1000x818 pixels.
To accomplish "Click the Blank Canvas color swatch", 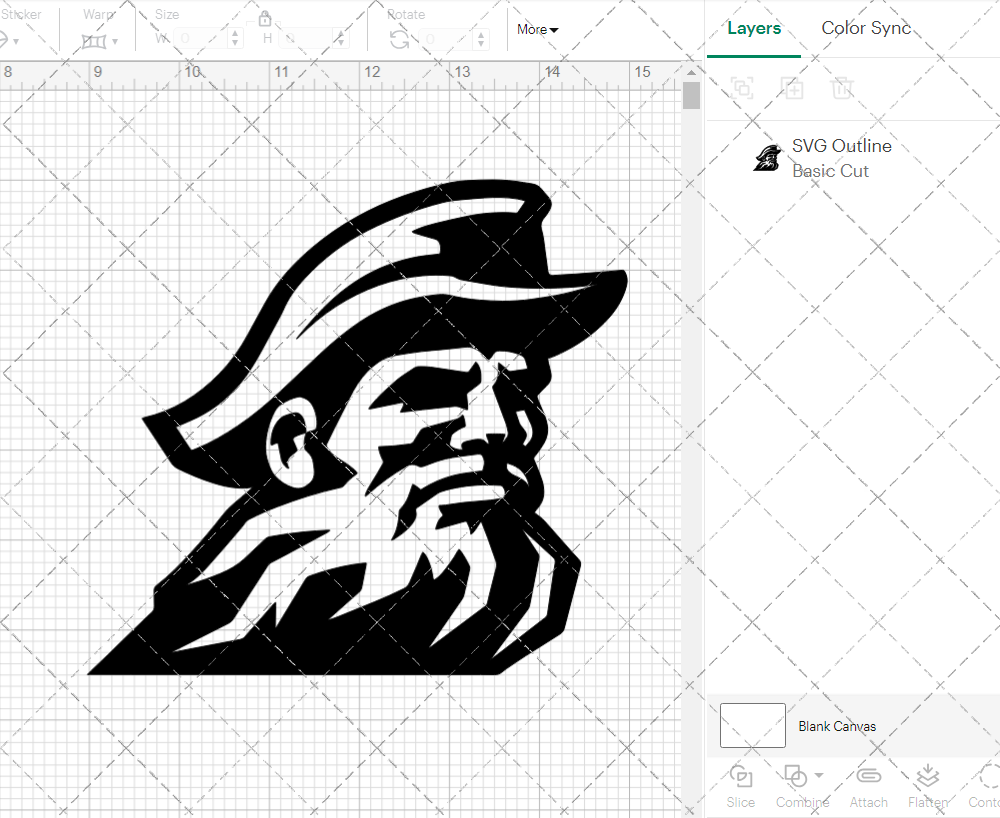I will (x=752, y=726).
